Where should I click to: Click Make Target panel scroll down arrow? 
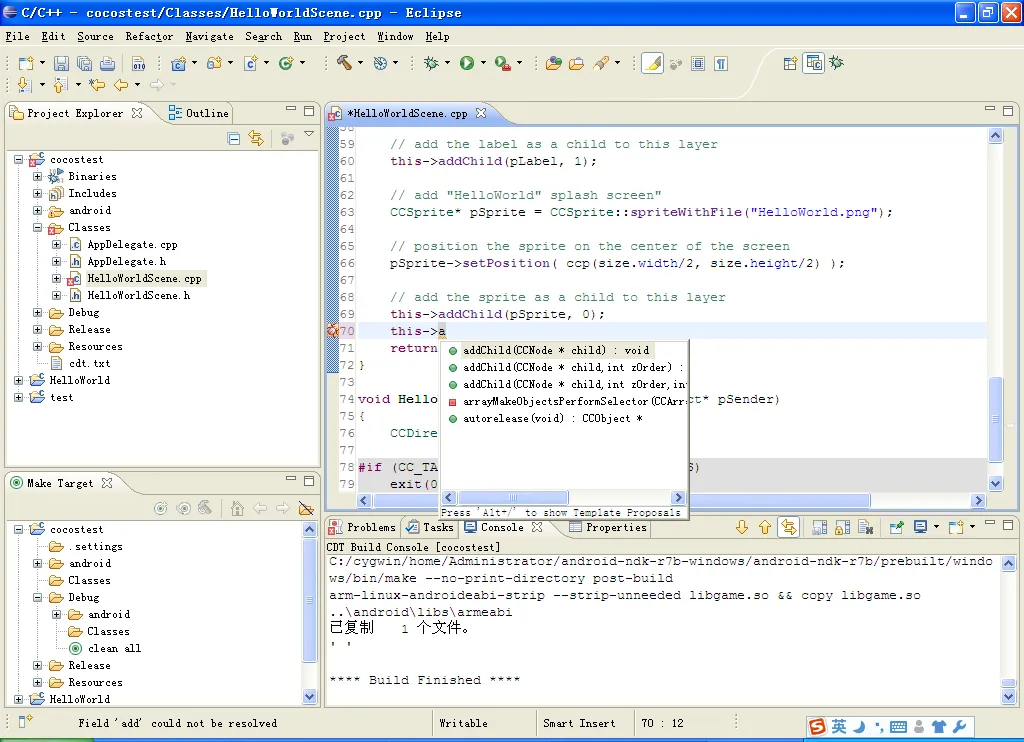[x=310, y=696]
